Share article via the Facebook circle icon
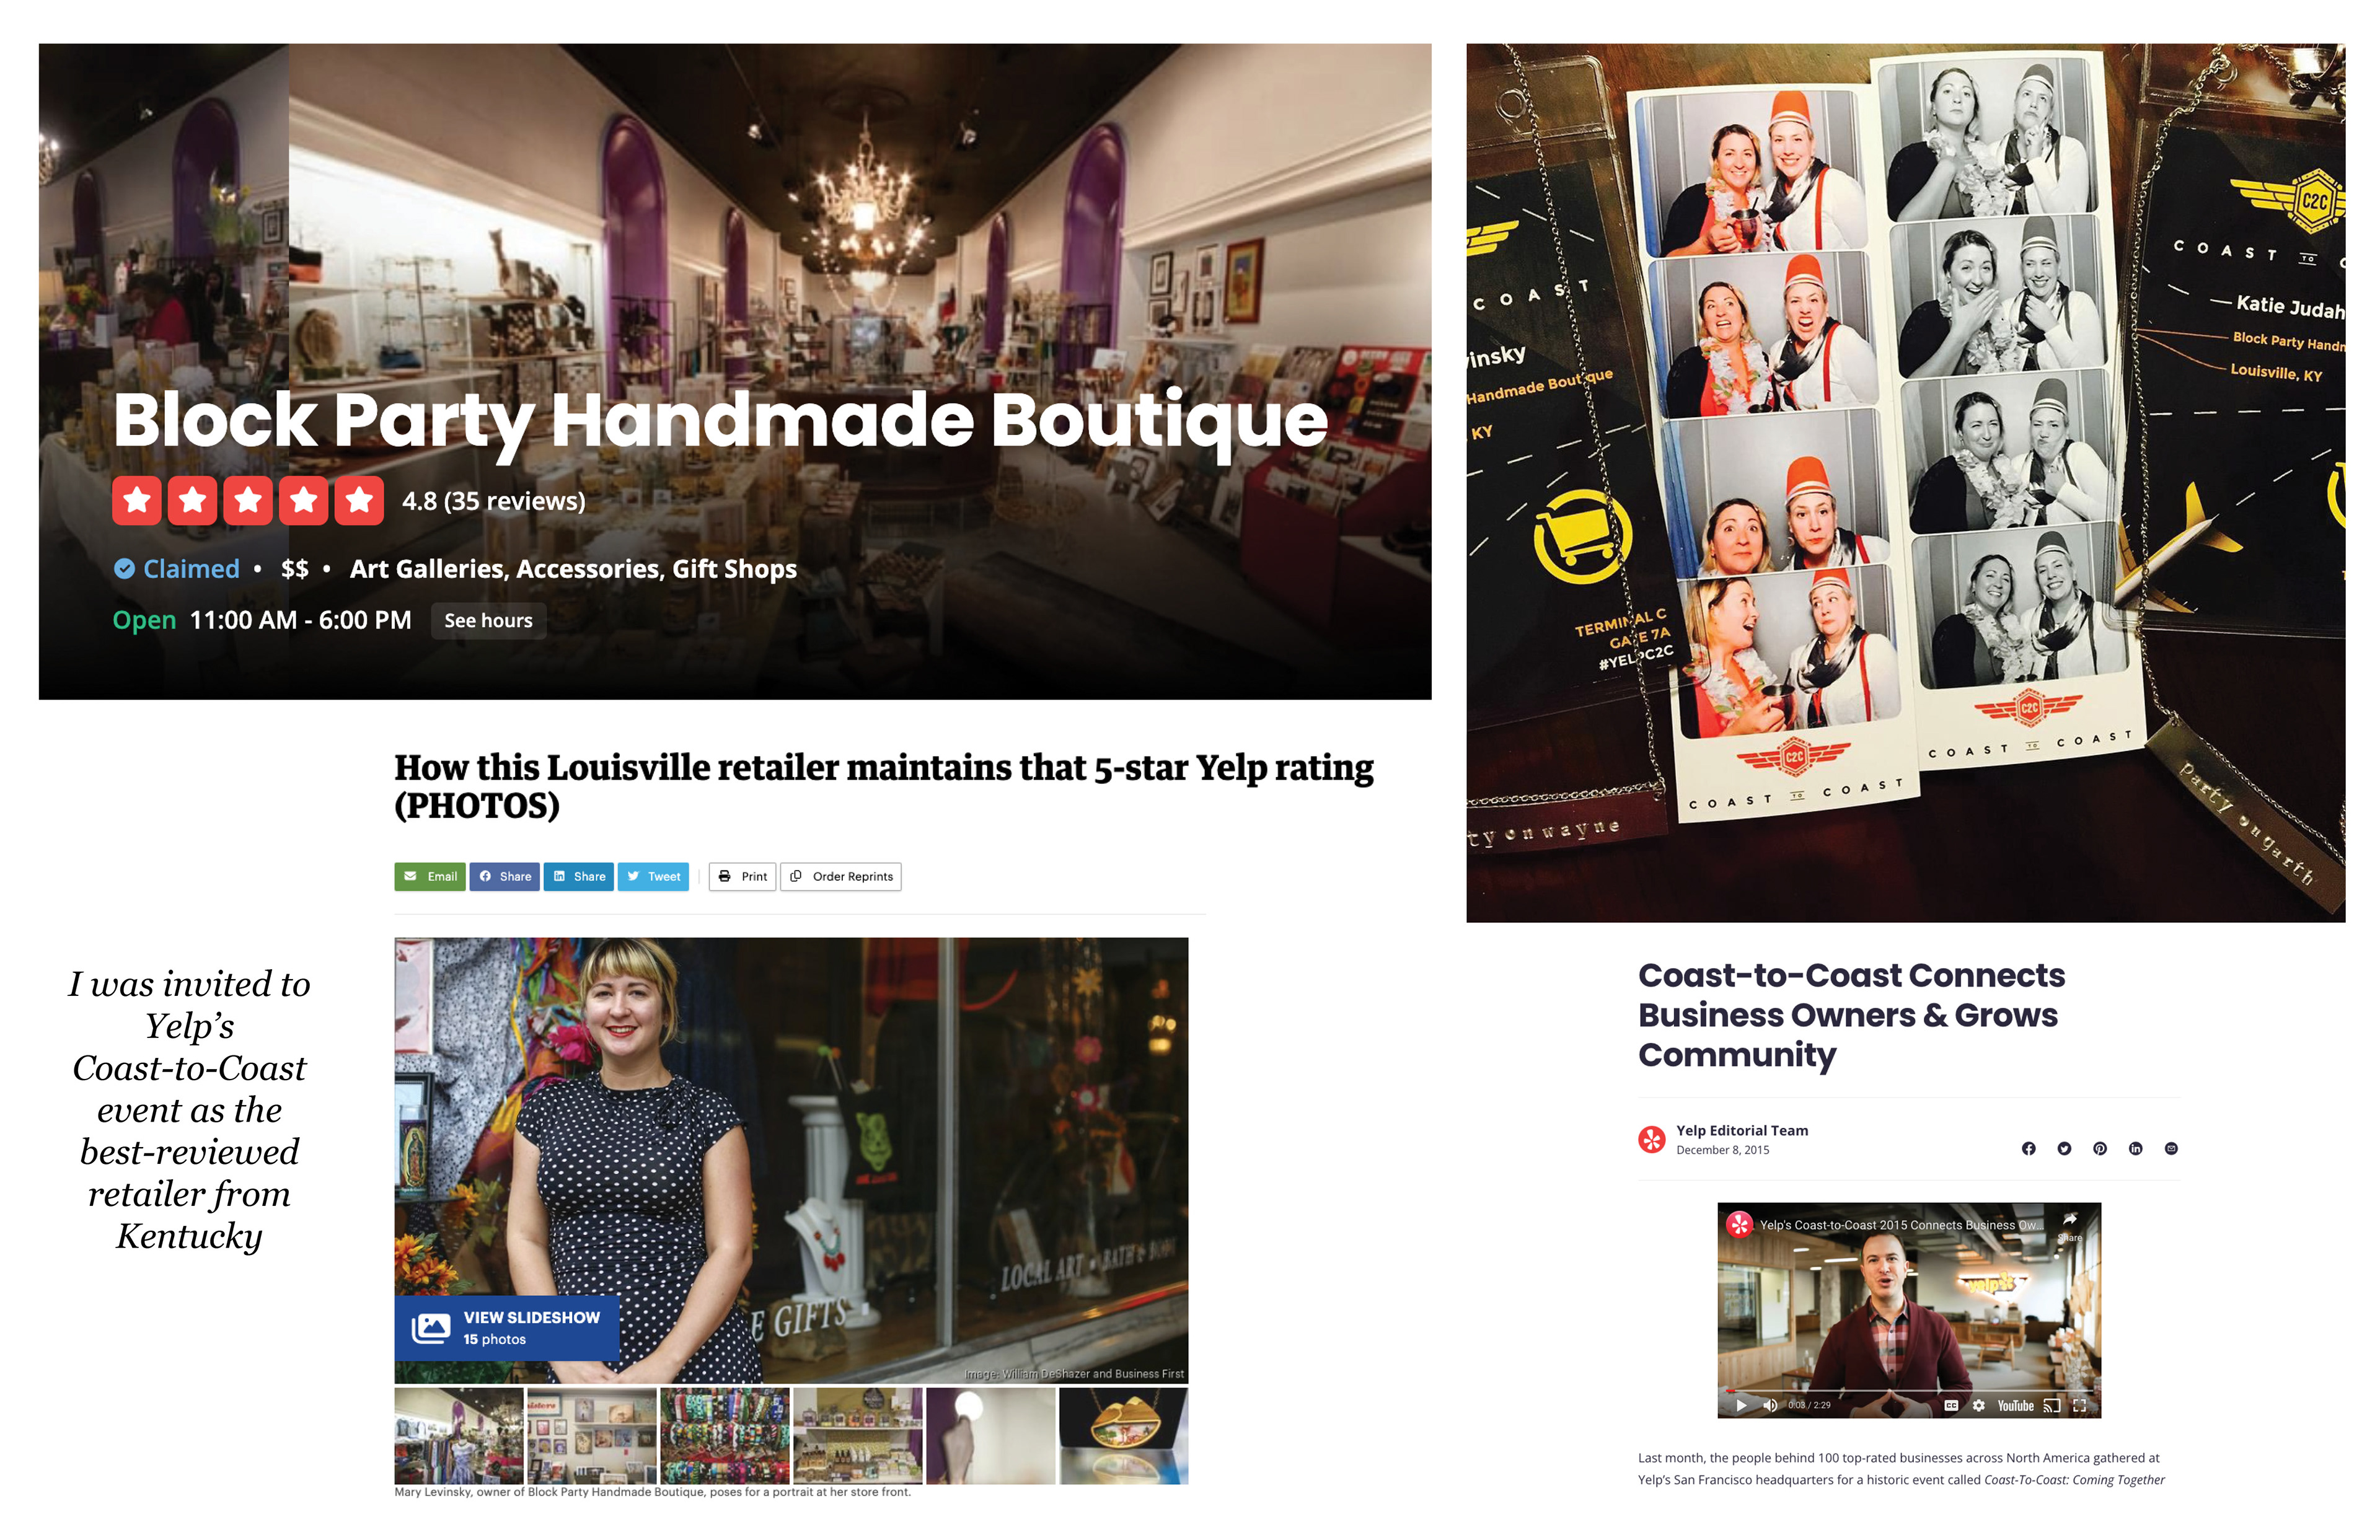The image size is (2380, 1540). pos(2028,1148)
